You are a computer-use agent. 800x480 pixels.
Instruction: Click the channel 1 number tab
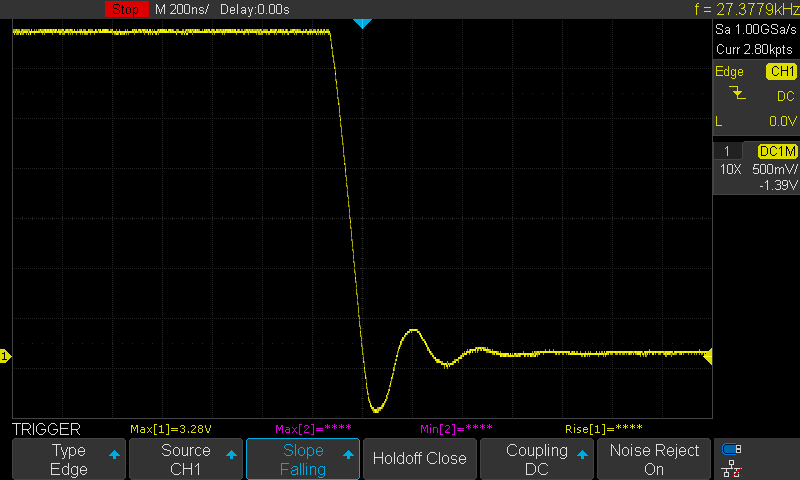727,150
